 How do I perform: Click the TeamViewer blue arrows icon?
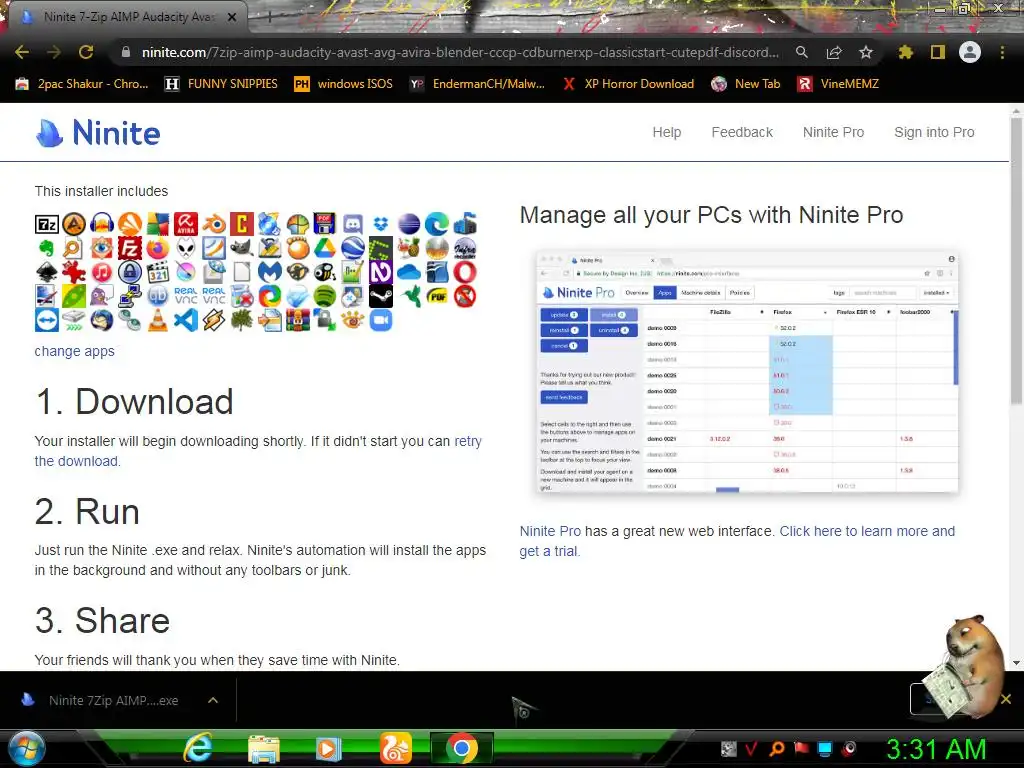46,321
